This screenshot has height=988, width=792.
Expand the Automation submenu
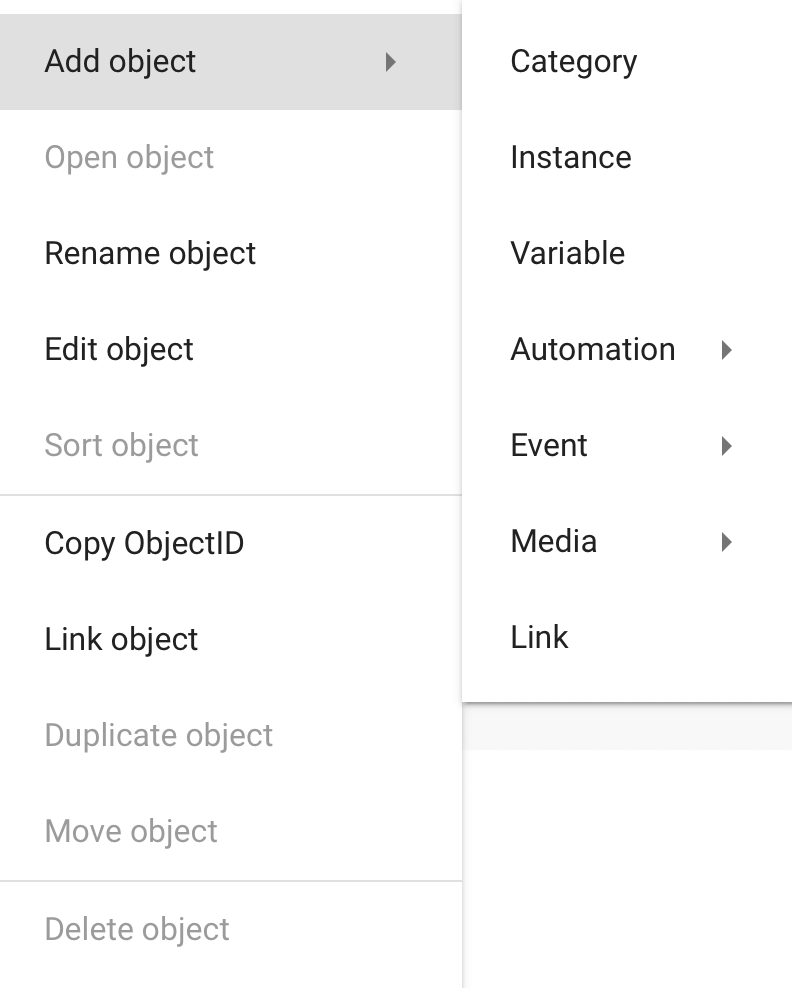click(592, 349)
